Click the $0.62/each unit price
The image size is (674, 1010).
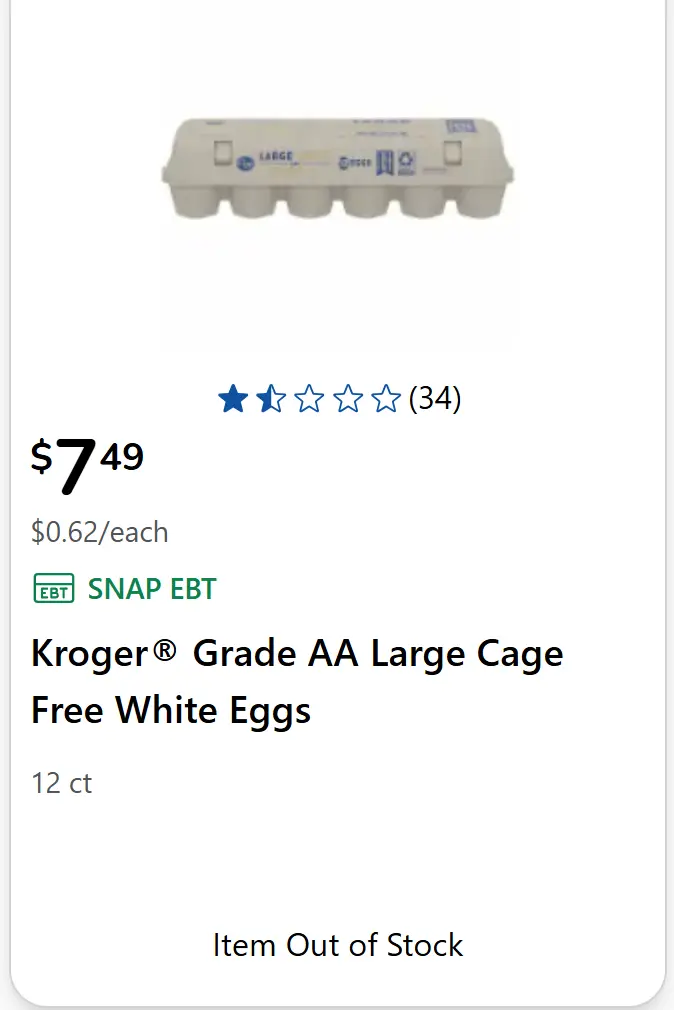(100, 532)
